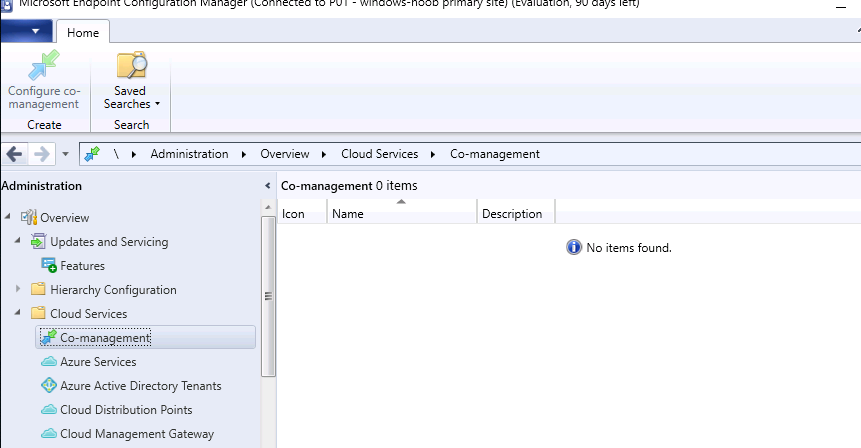Image resolution: width=861 pixels, height=448 pixels.
Task: Select Azure Services in the tree
Action: (98, 362)
